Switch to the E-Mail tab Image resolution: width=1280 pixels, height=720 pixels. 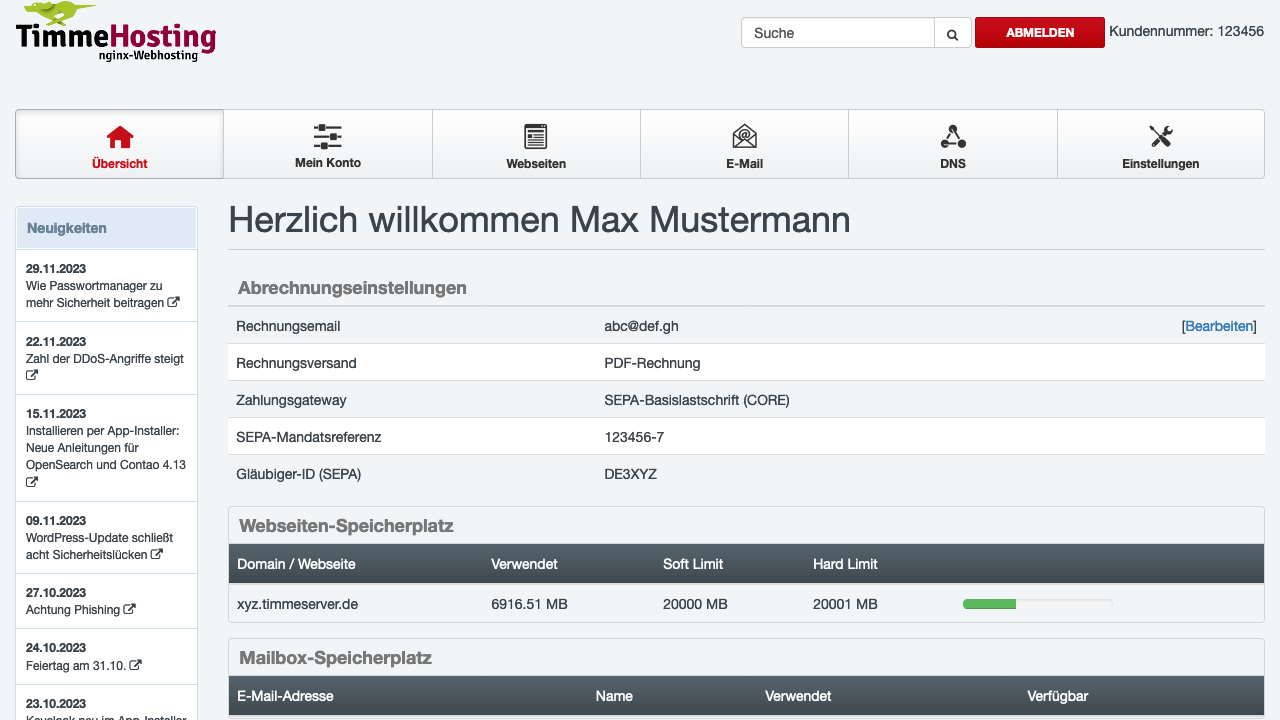pos(744,144)
